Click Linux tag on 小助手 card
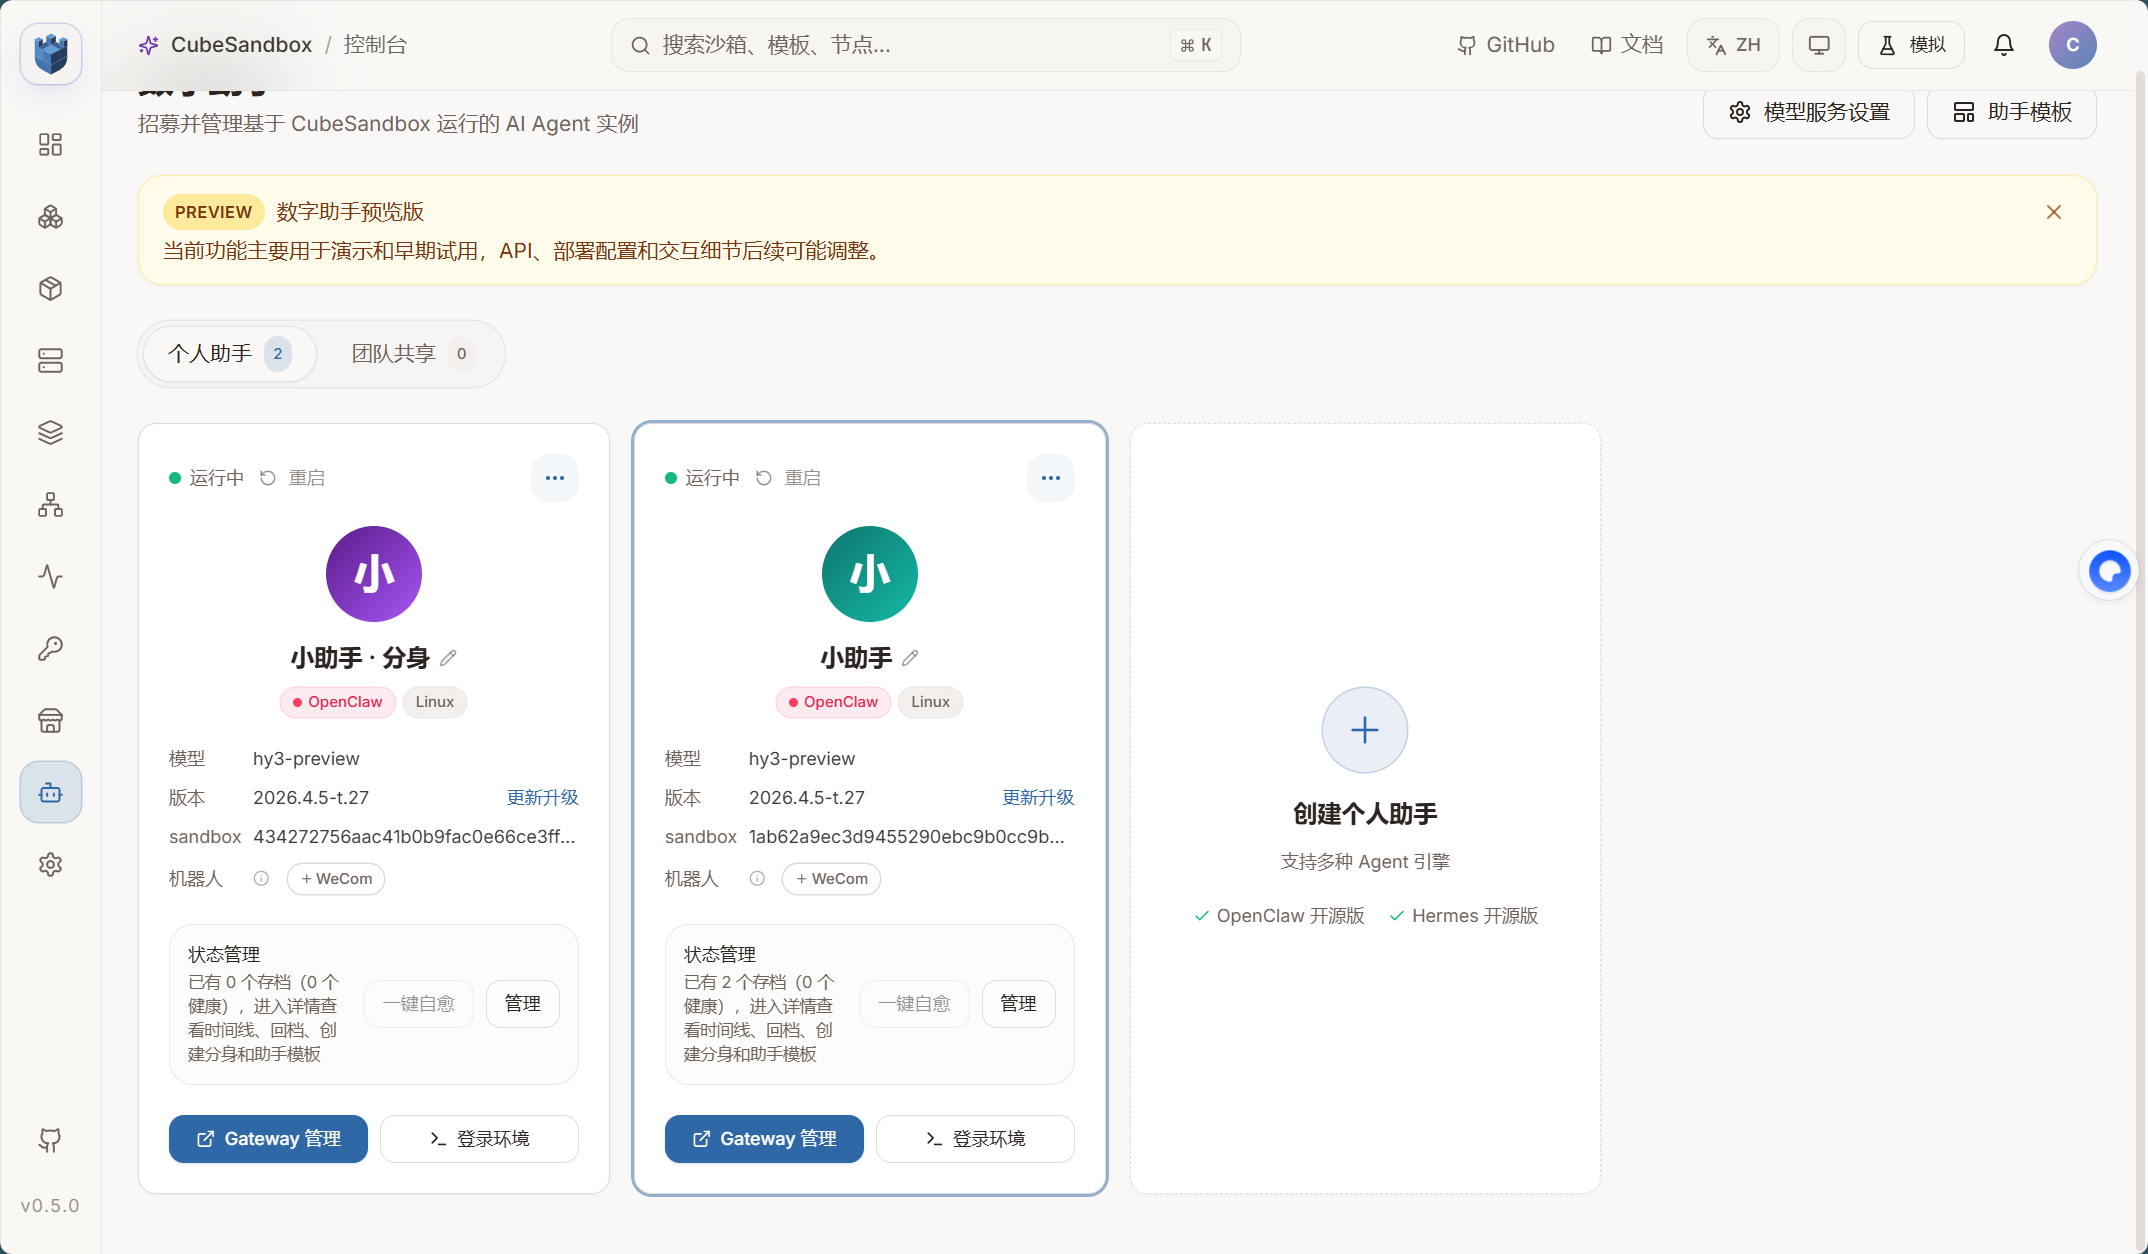Screen dimensions: 2148x1254 pyautogui.click(x=930, y=702)
